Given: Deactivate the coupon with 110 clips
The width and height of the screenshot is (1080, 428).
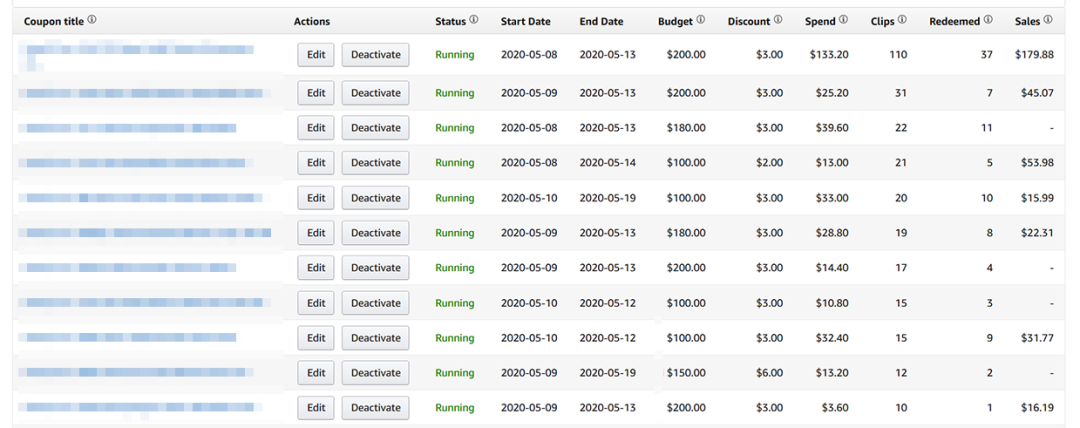Looking at the screenshot, I should click(x=375, y=55).
